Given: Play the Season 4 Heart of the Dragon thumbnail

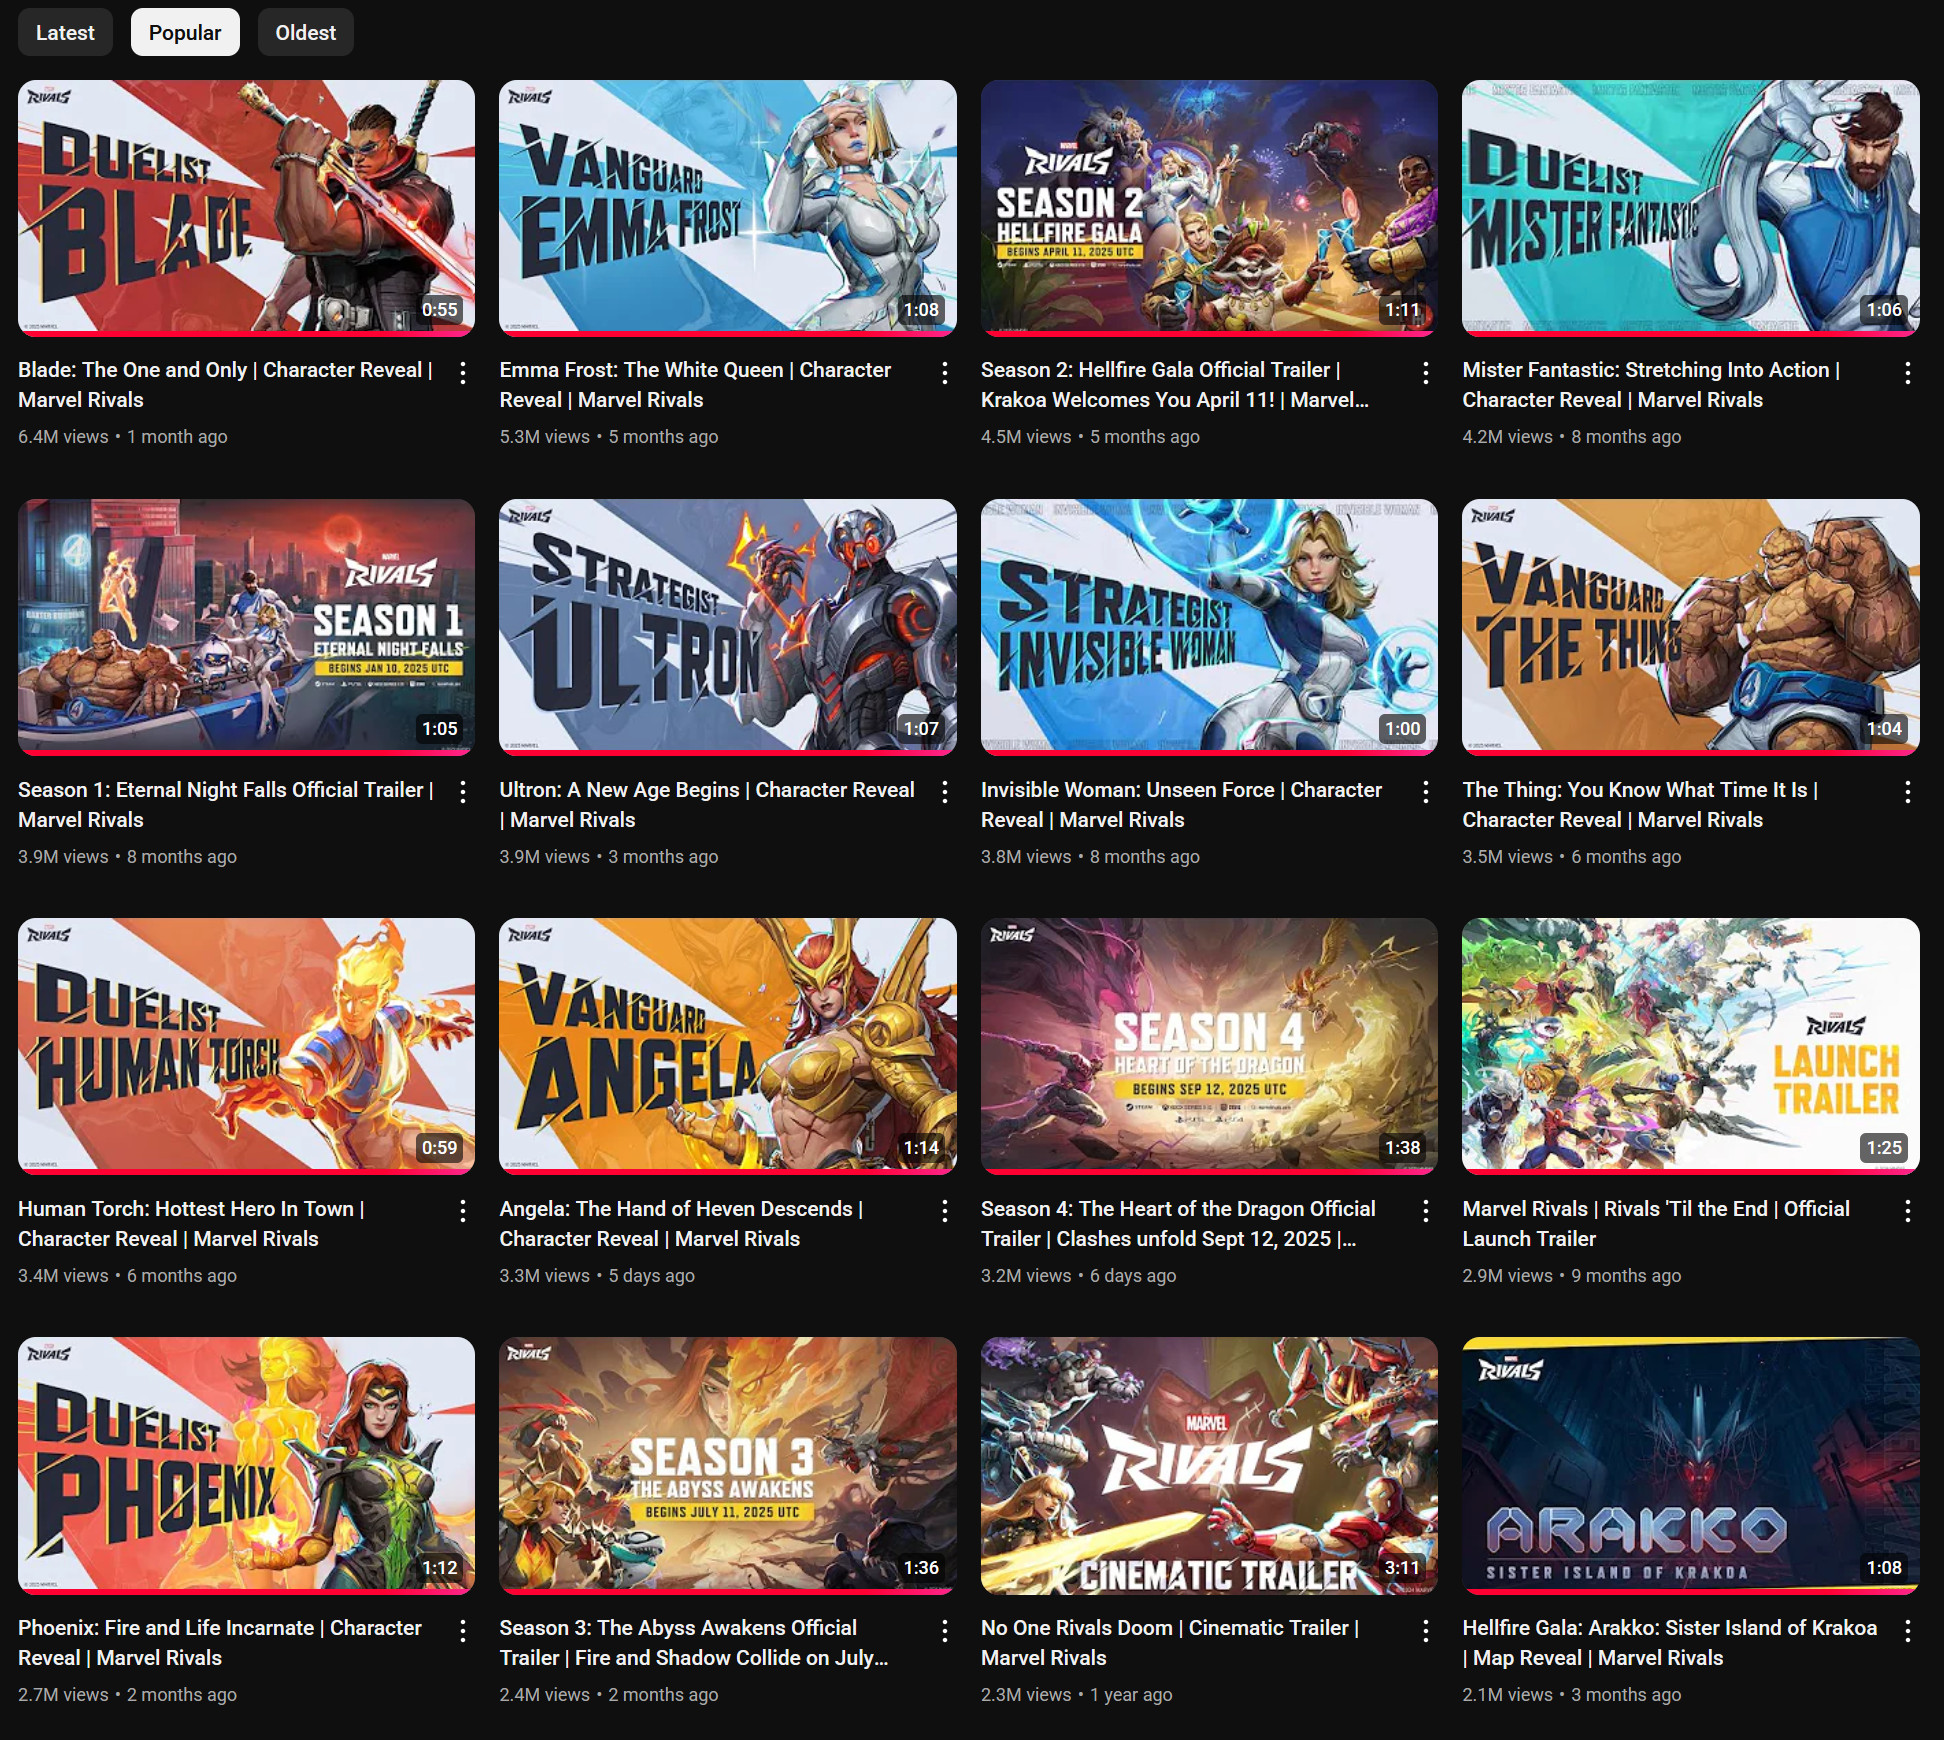Looking at the screenshot, I should coord(1208,1044).
